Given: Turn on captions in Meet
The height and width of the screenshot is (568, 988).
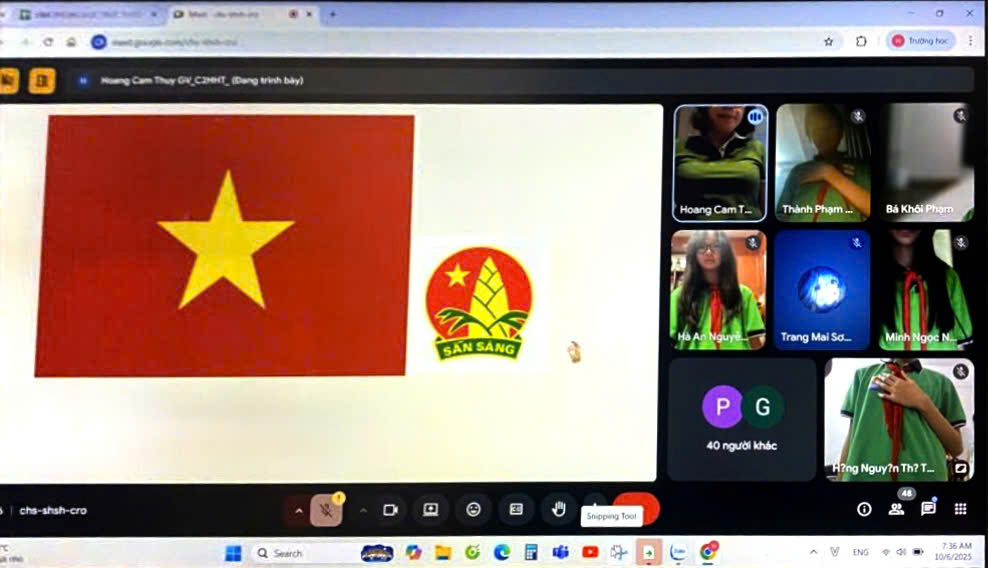Looking at the screenshot, I should 516,509.
